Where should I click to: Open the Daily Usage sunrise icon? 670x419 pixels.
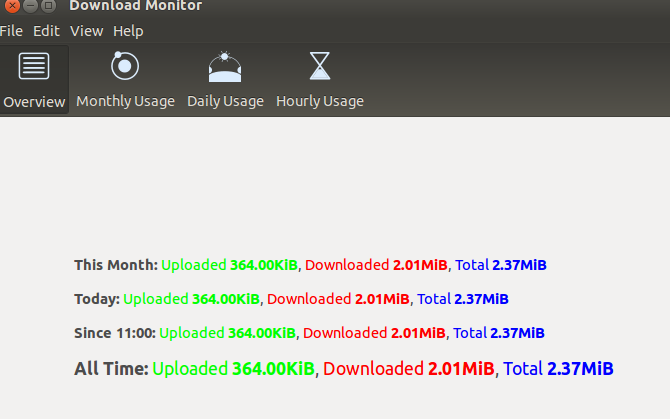tap(225, 67)
